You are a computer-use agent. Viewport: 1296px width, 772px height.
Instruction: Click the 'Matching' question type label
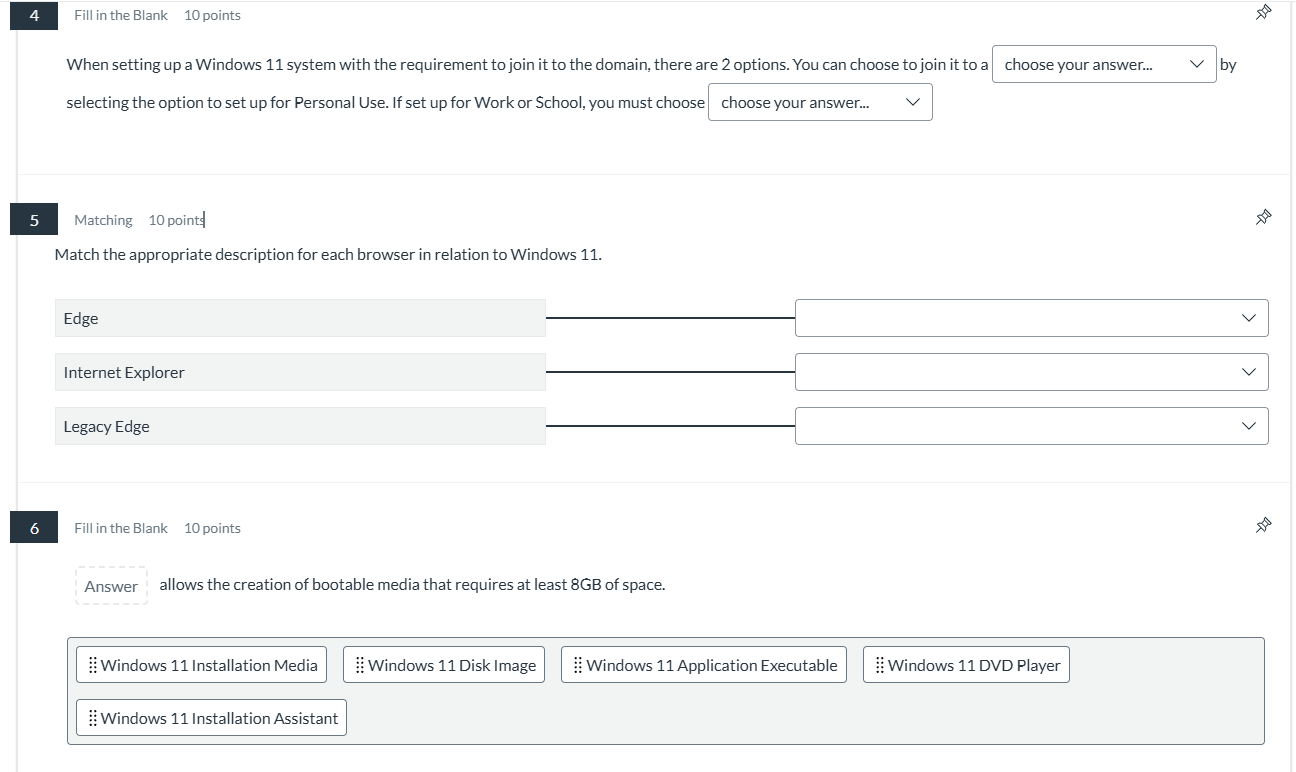click(103, 220)
